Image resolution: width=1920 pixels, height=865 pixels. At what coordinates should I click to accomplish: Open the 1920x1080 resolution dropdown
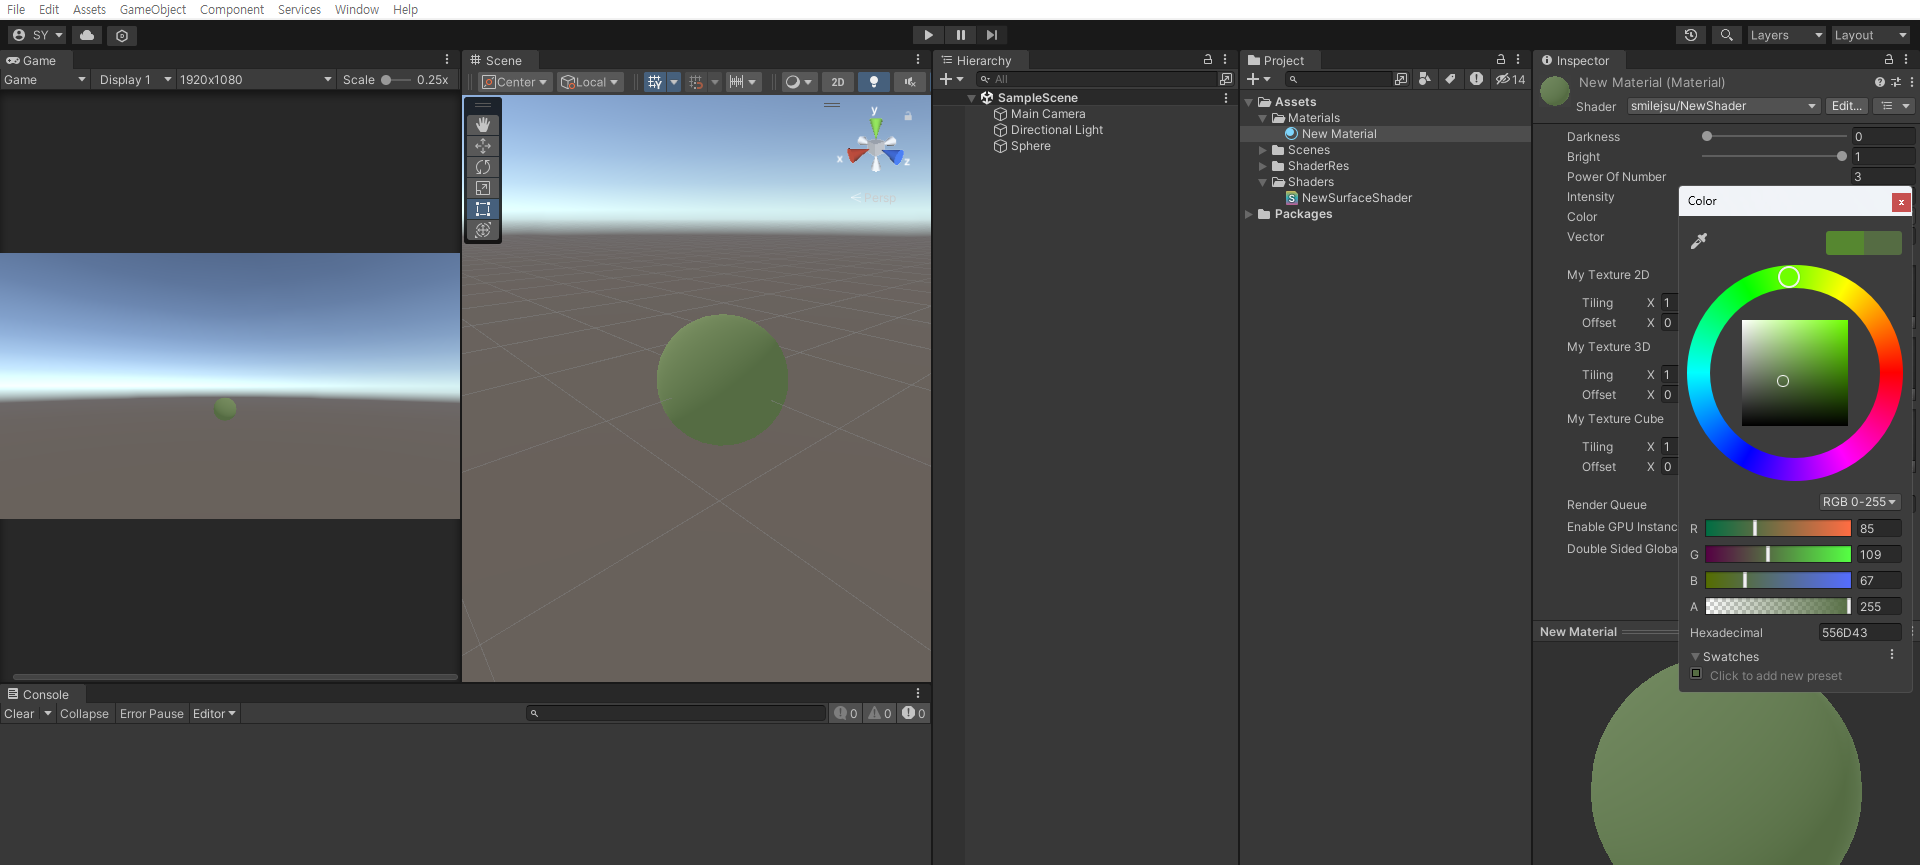tap(256, 80)
